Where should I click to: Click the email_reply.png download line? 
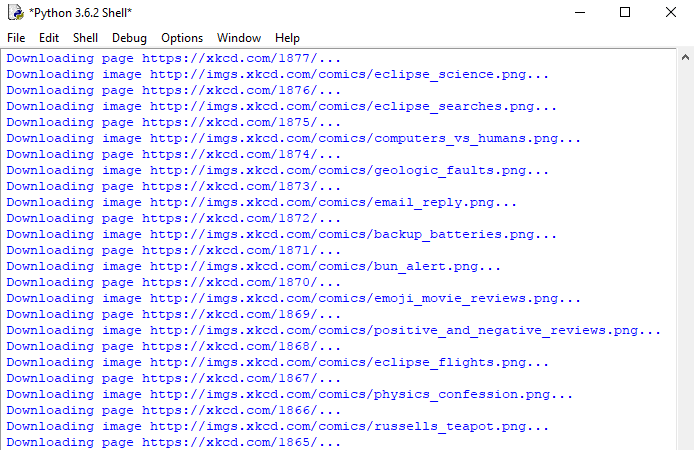tap(262, 202)
